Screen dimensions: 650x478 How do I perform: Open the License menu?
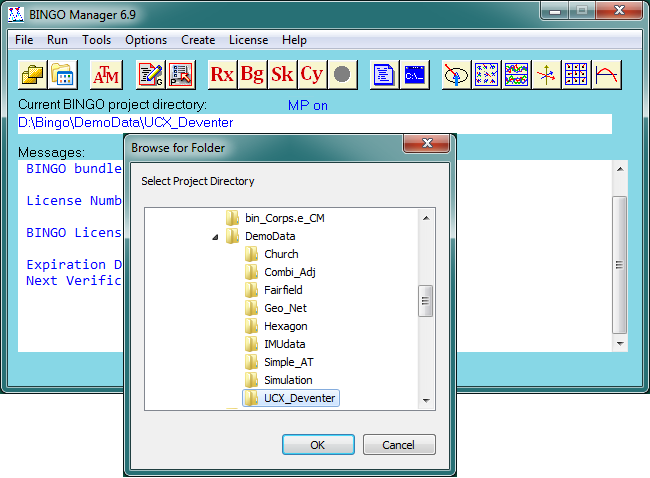click(x=248, y=40)
